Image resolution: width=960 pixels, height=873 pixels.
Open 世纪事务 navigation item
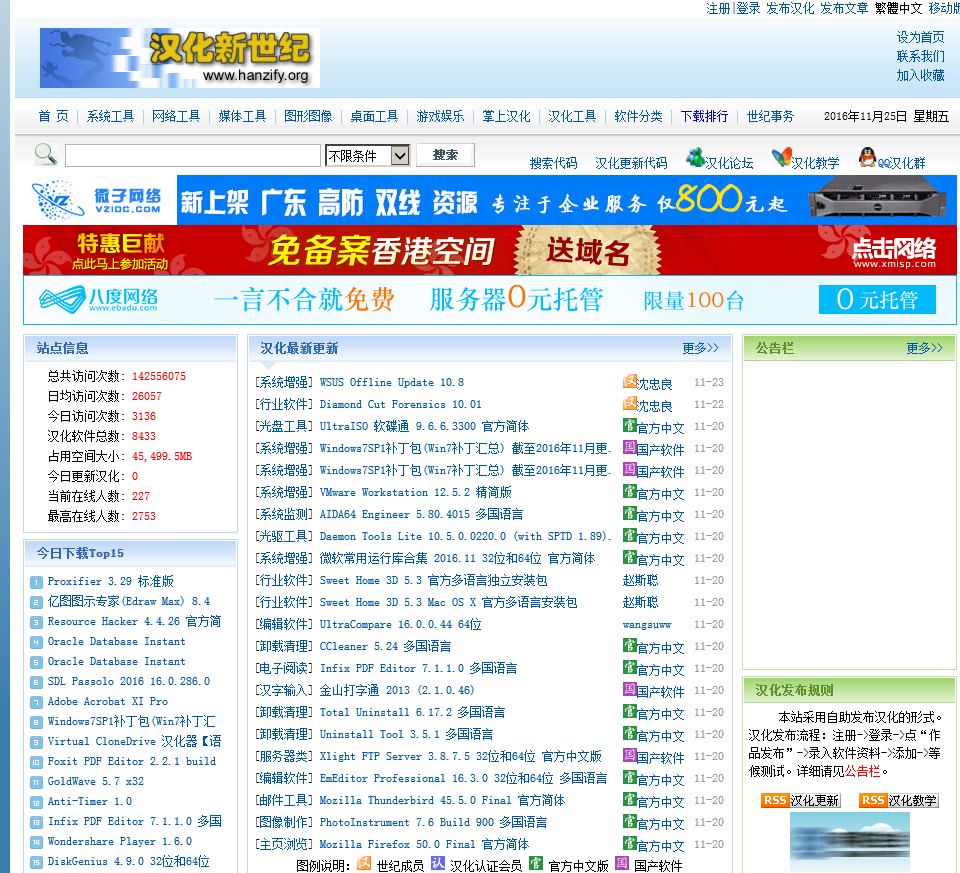[771, 116]
